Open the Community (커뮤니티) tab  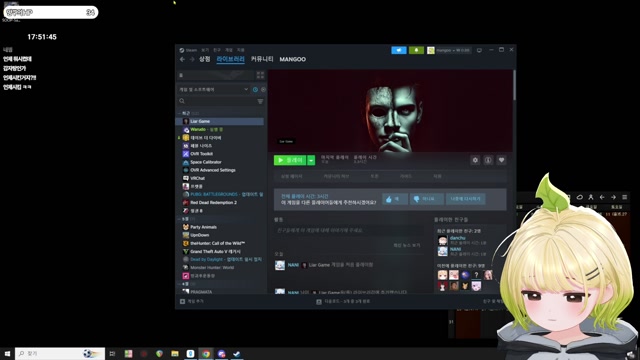(262, 59)
